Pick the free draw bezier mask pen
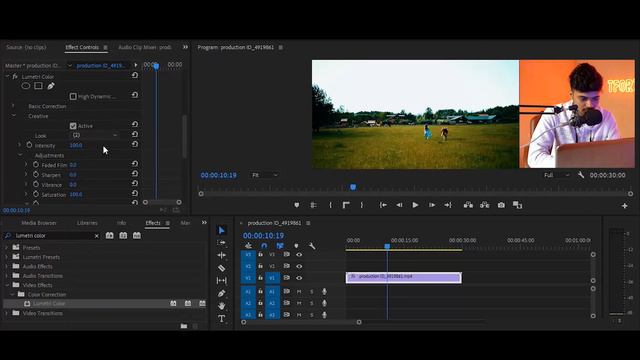This screenshot has width=640, height=360. click(x=51, y=86)
